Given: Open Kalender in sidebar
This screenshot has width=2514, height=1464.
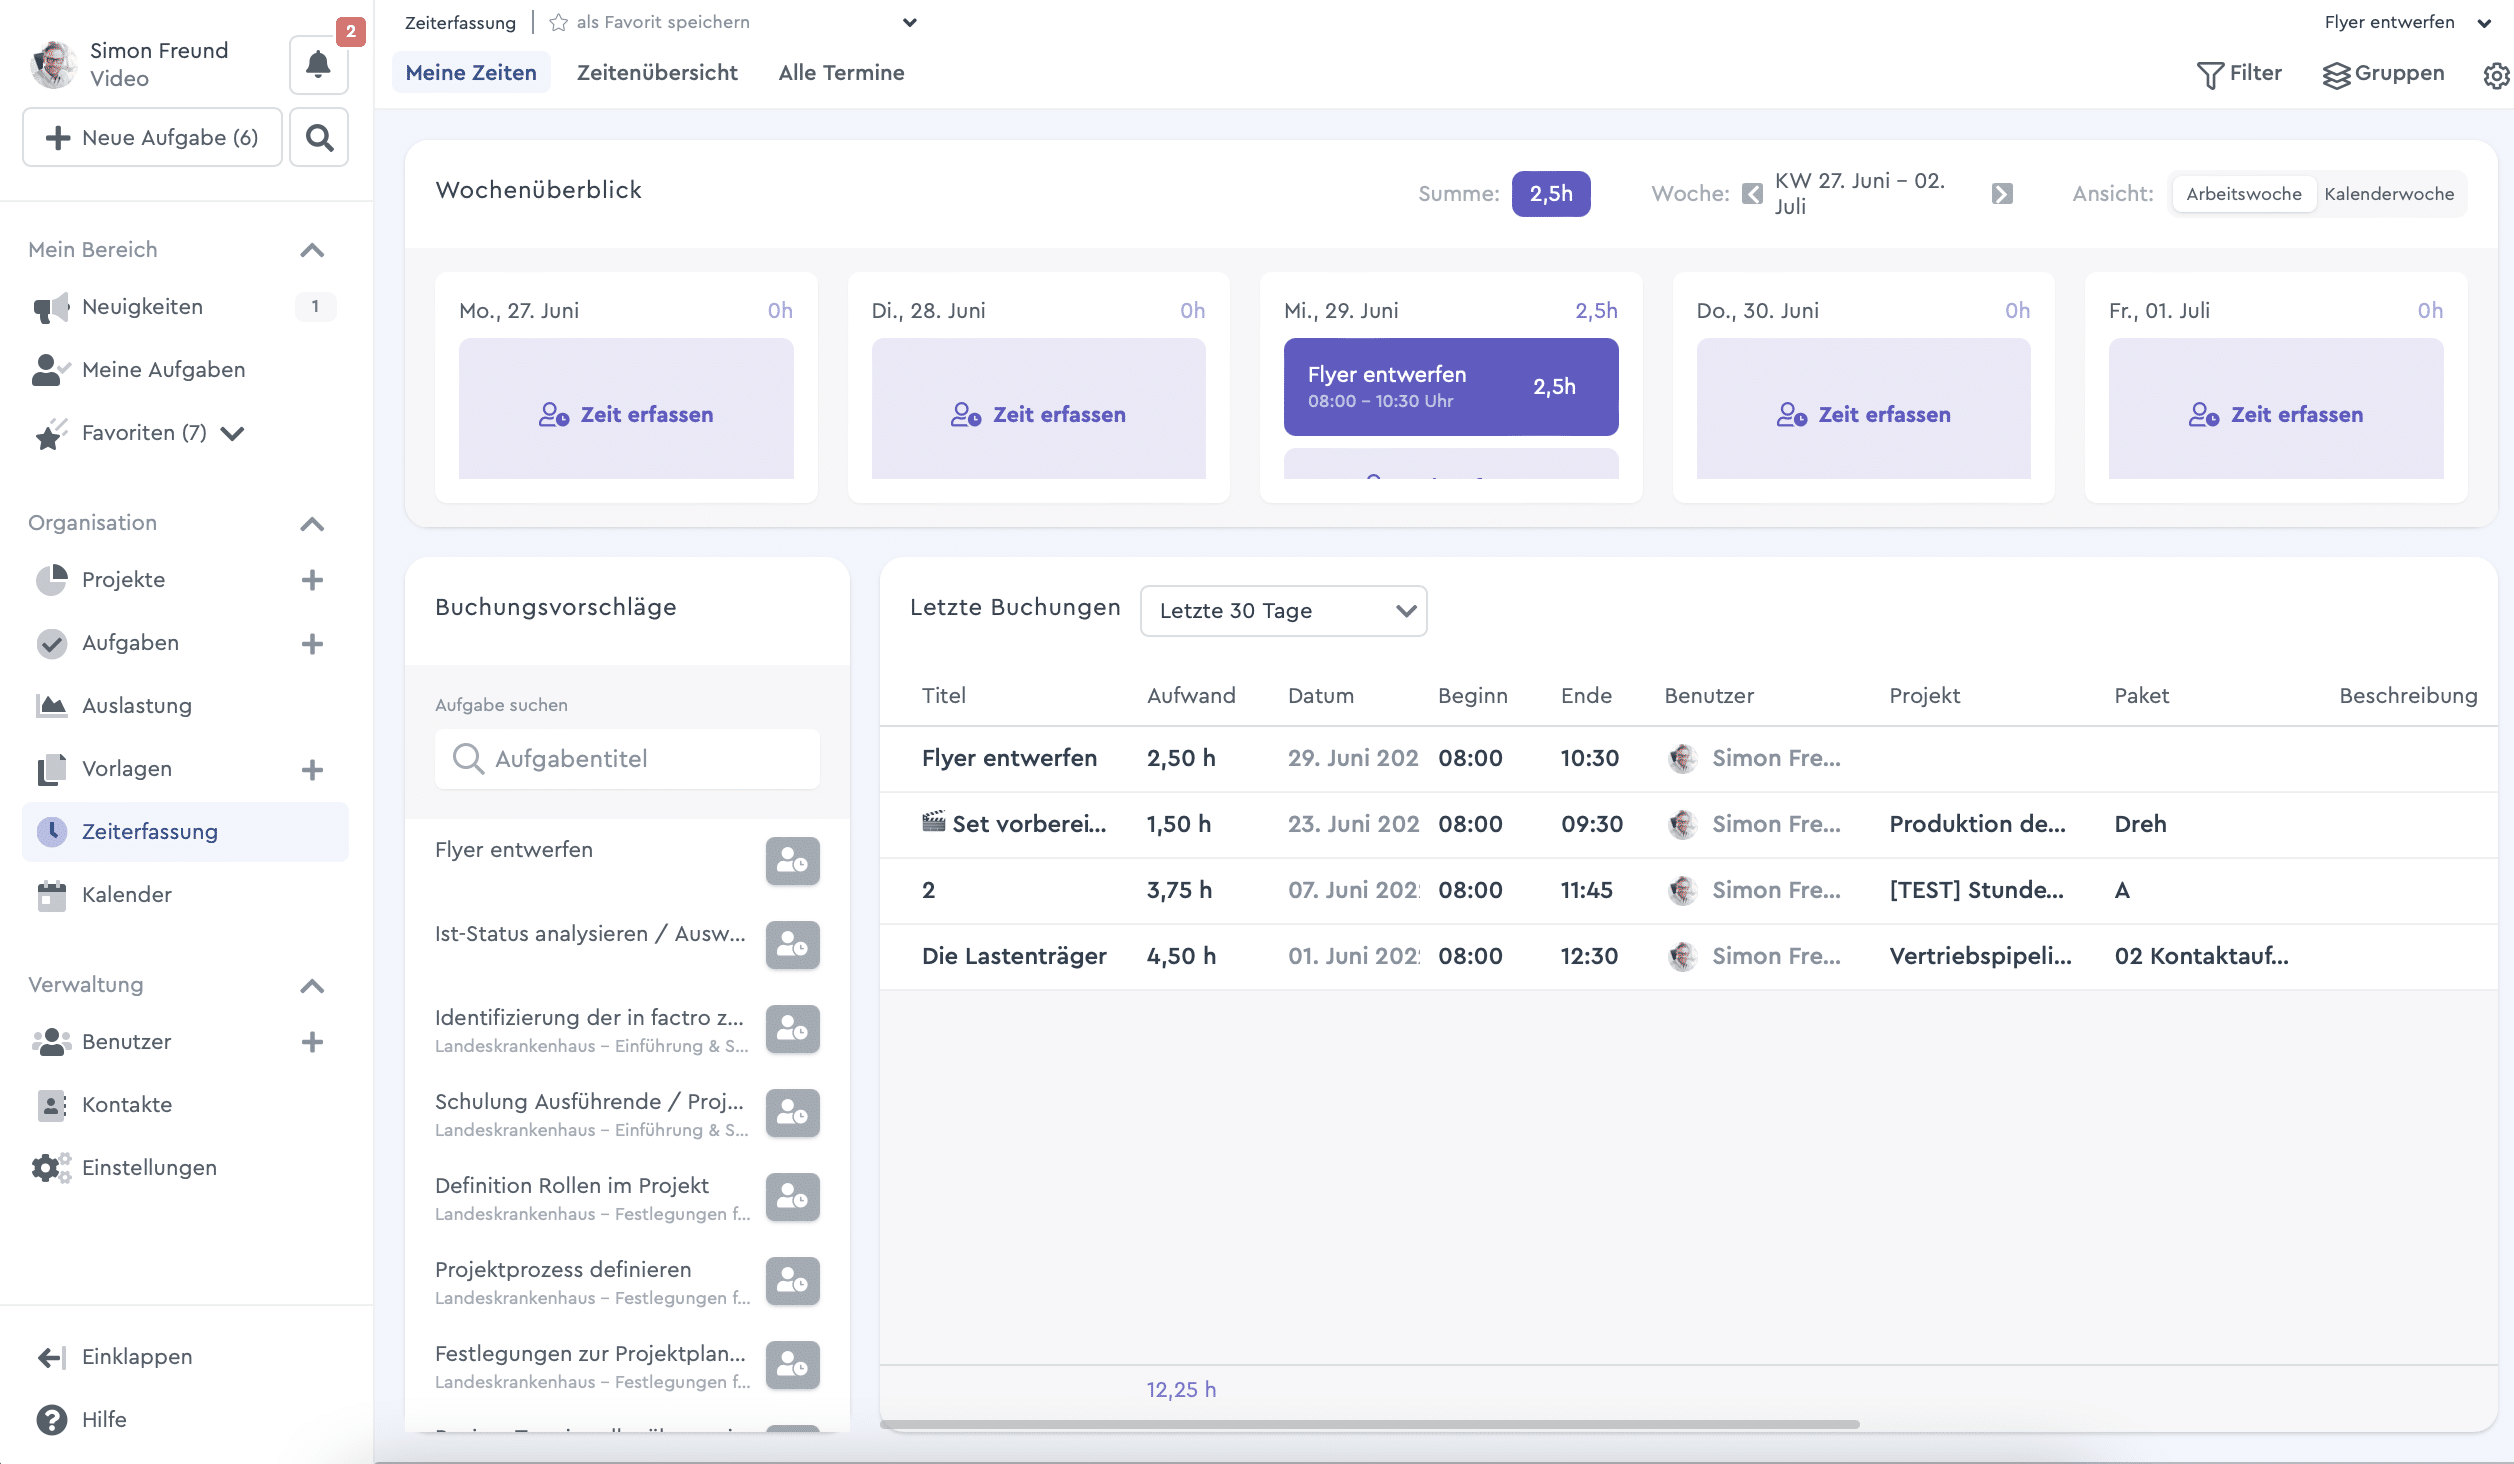Looking at the screenshot, I should (185, 895).
